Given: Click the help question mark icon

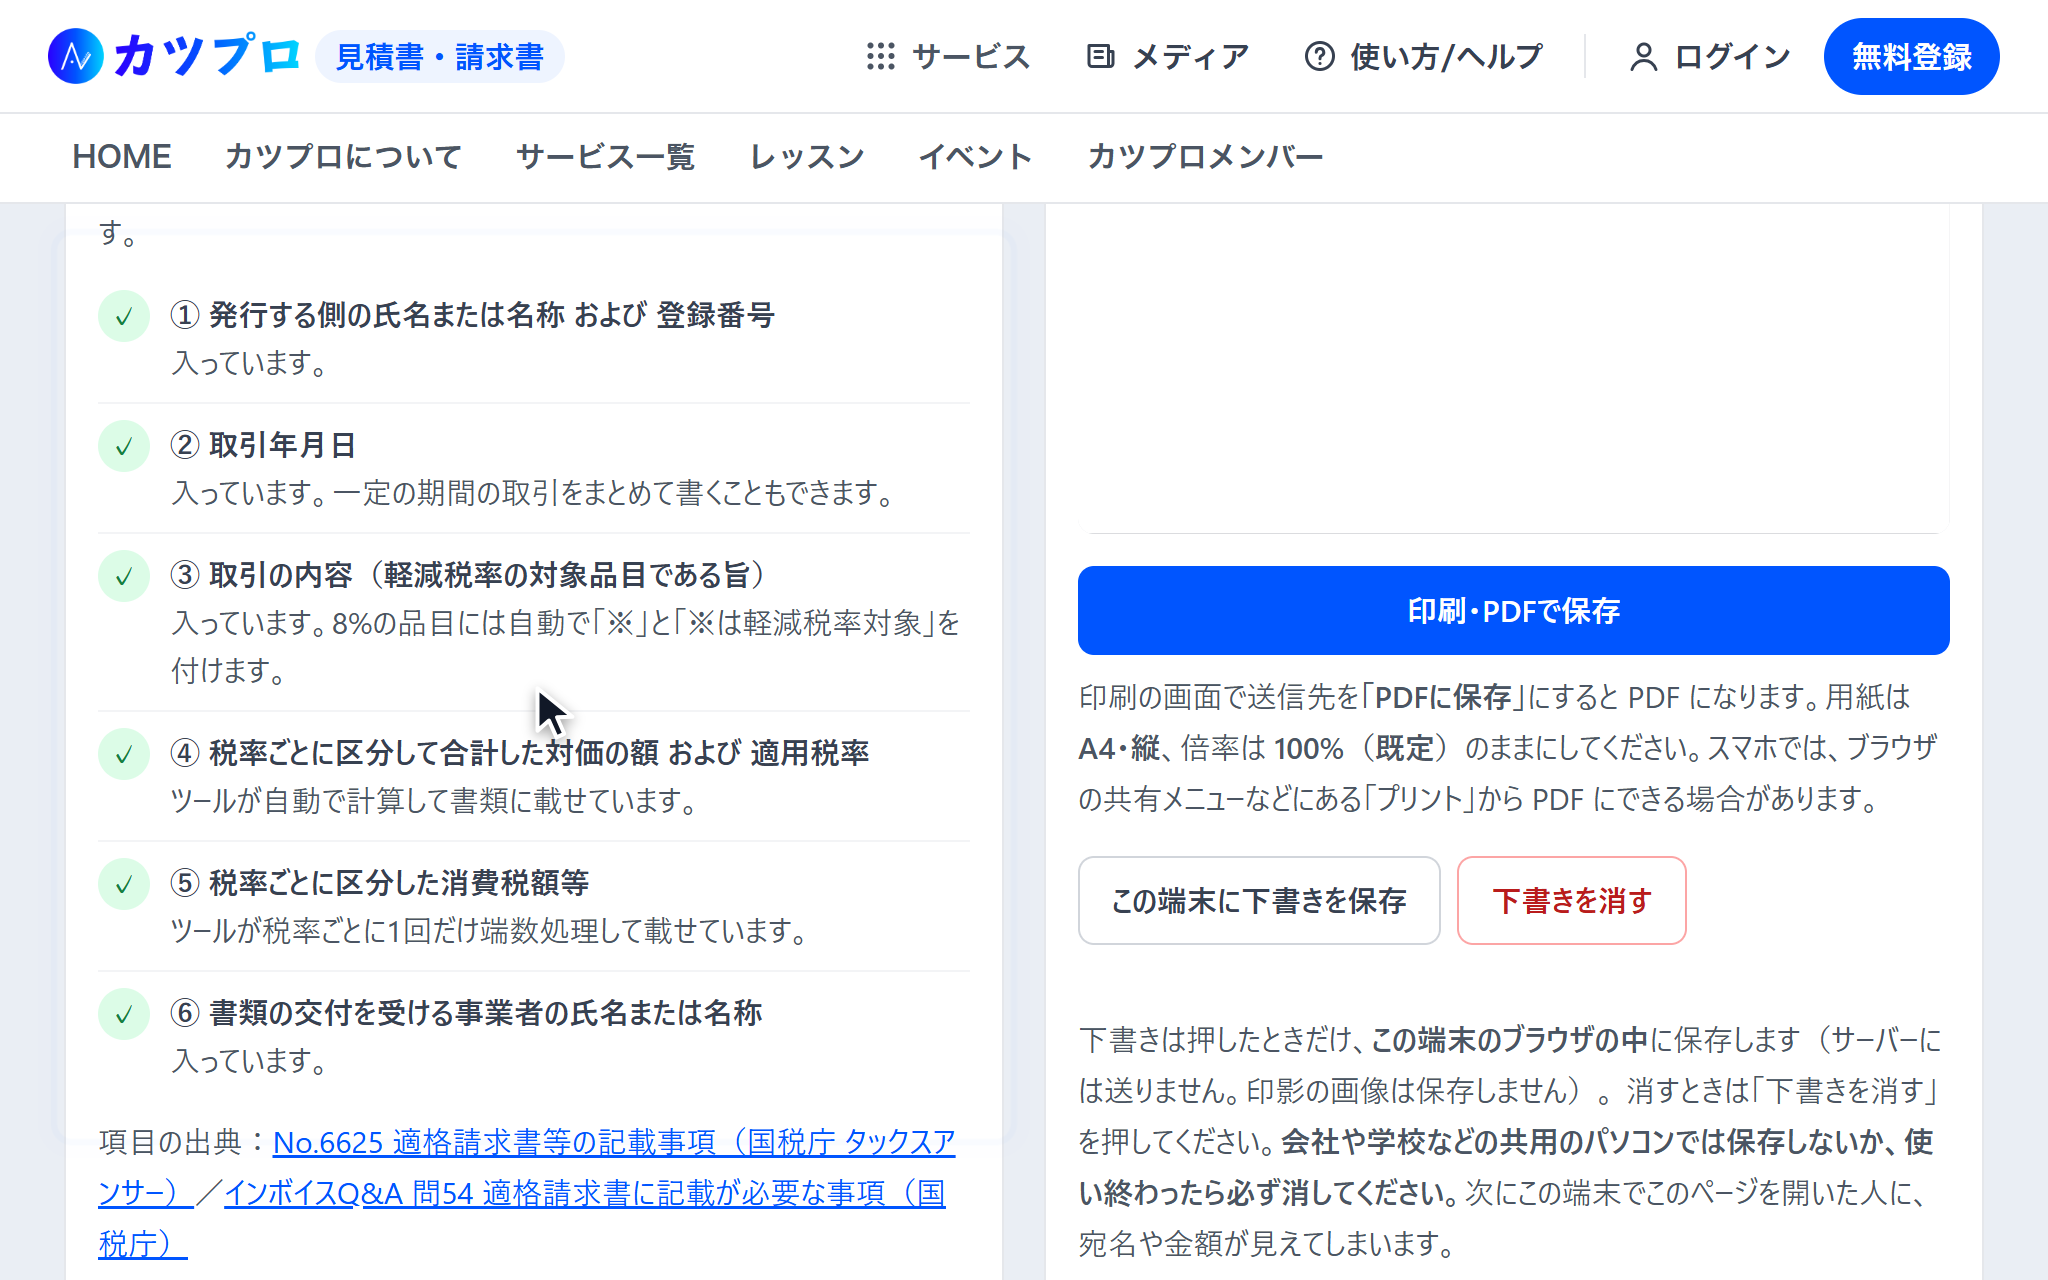Looking at the screenshot, I should (x=1320, y=56).
